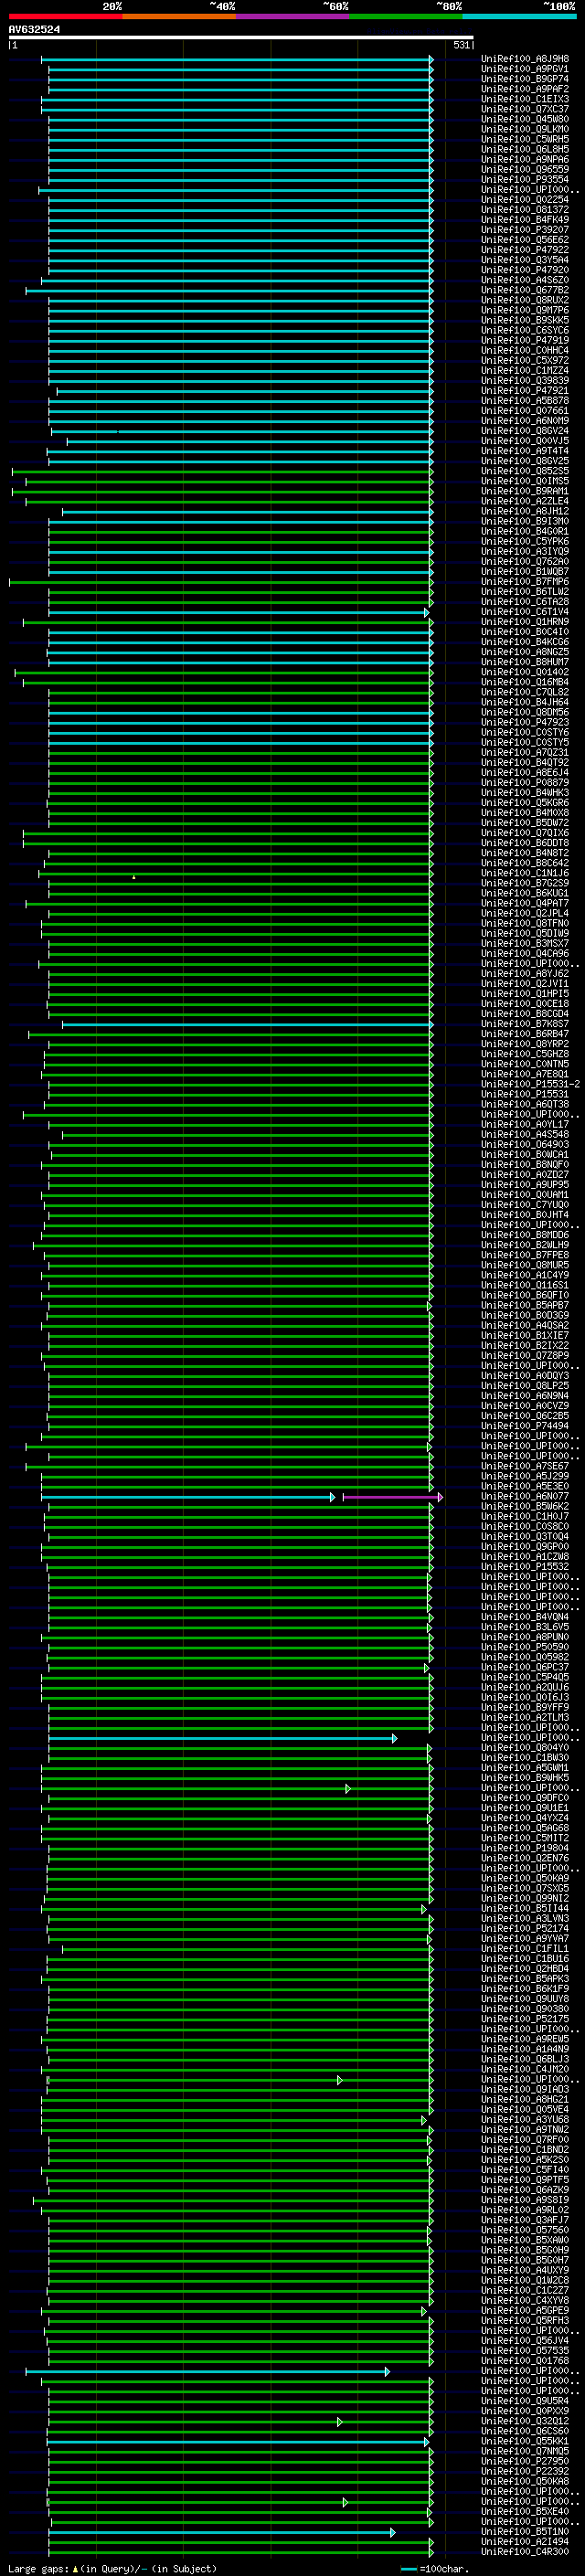Viewport: 585px width, 2576px height.
Task: Select the UniRef100_Q55KK1 label
Action: click(x=525, y=2442)
